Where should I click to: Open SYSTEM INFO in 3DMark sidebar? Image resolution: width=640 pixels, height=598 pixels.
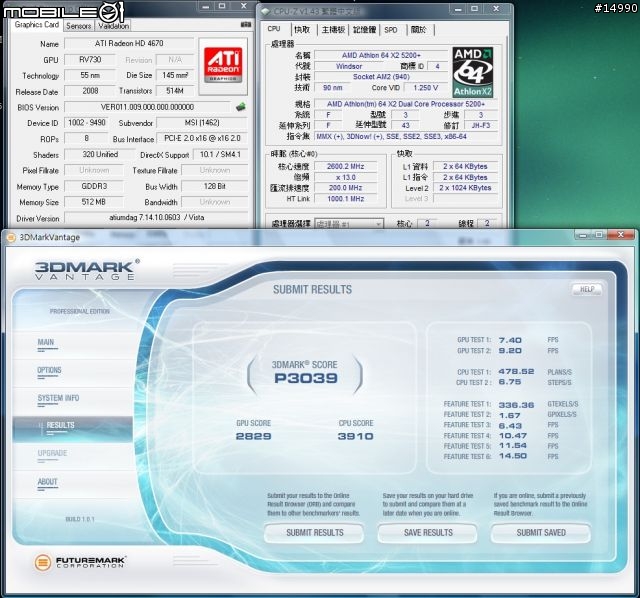(x=58, y=398)
